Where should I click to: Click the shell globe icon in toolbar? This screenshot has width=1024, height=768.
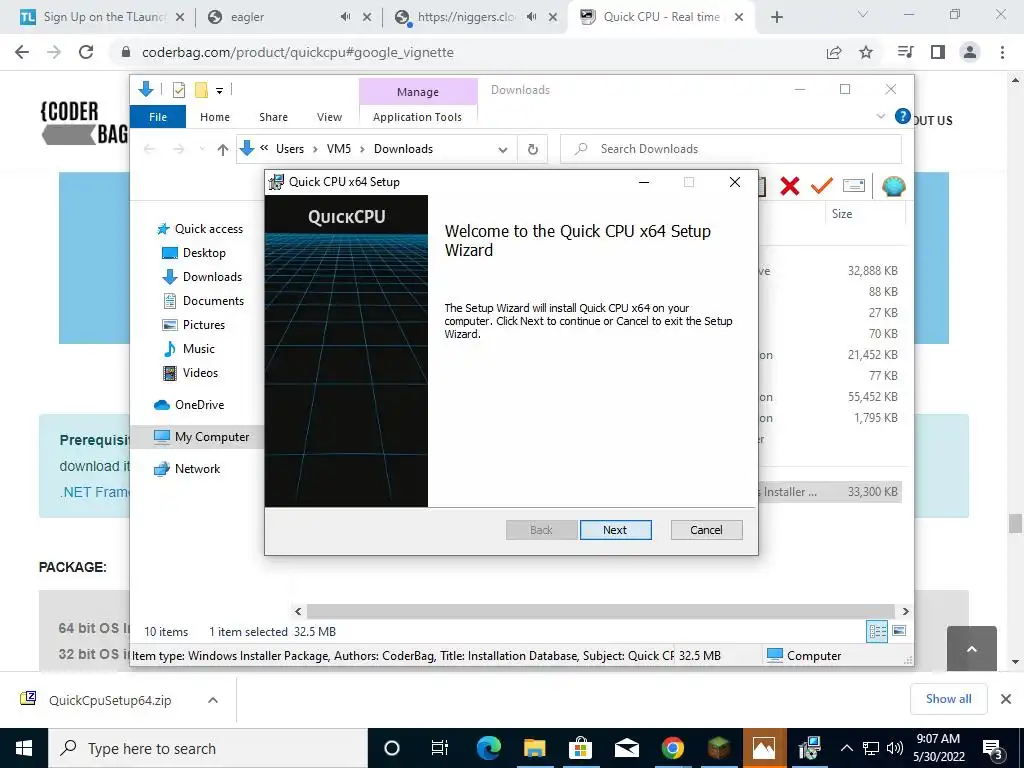[893, 186]
